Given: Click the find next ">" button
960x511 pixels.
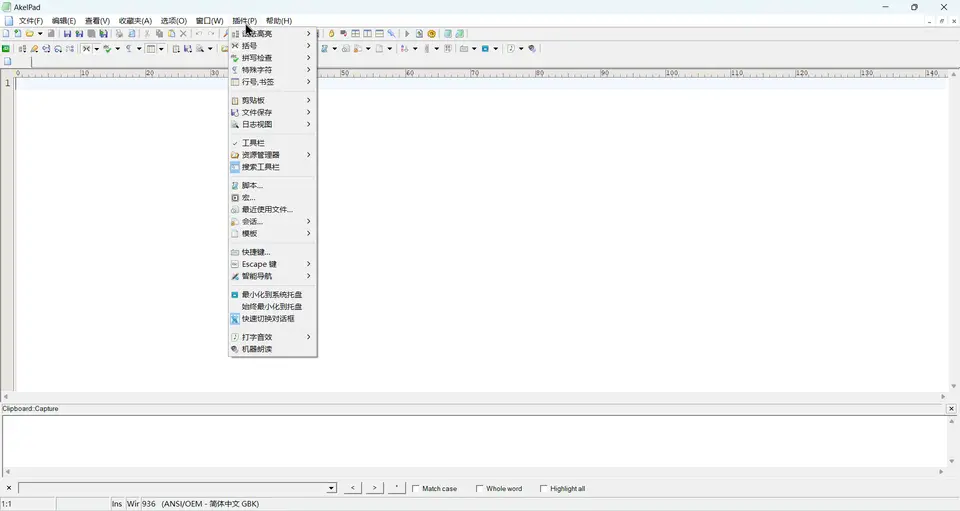Looking at the screenshot, I should [374, 488].
